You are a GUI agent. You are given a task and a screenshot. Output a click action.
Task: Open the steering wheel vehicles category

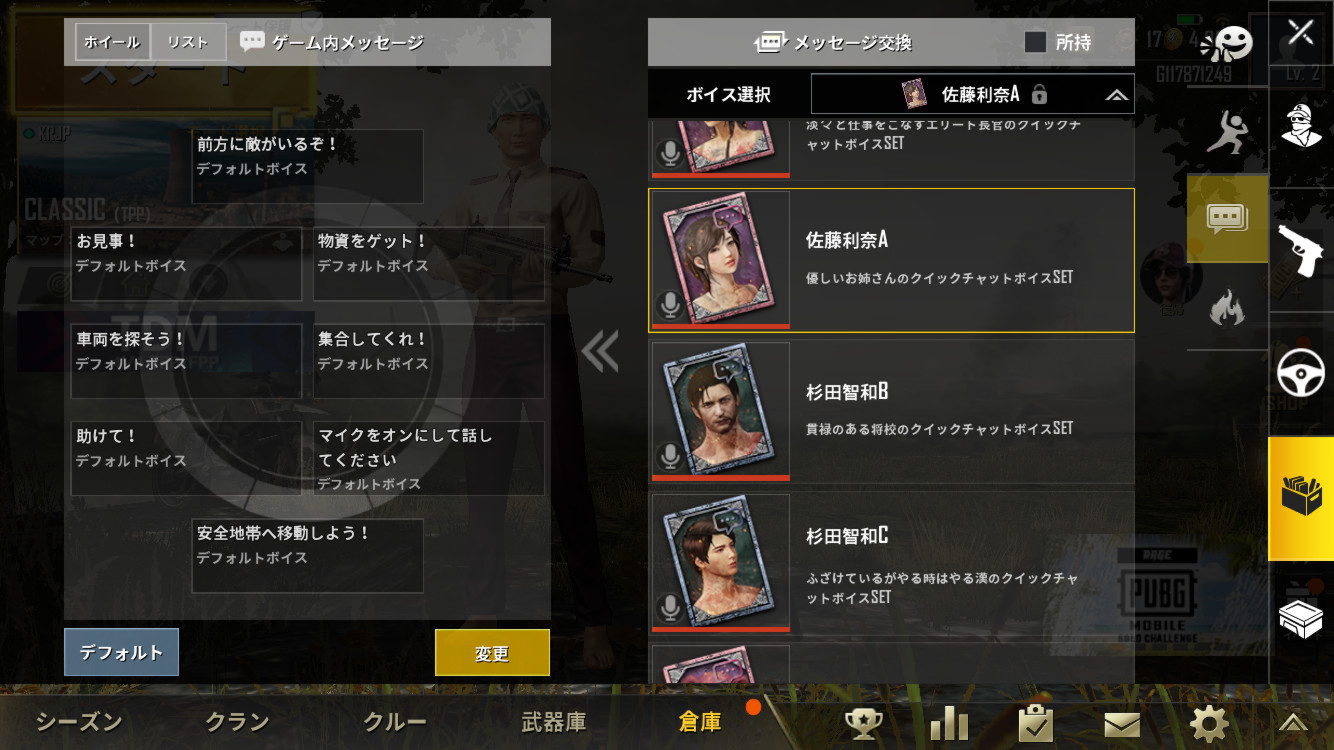coord(1301,374)
